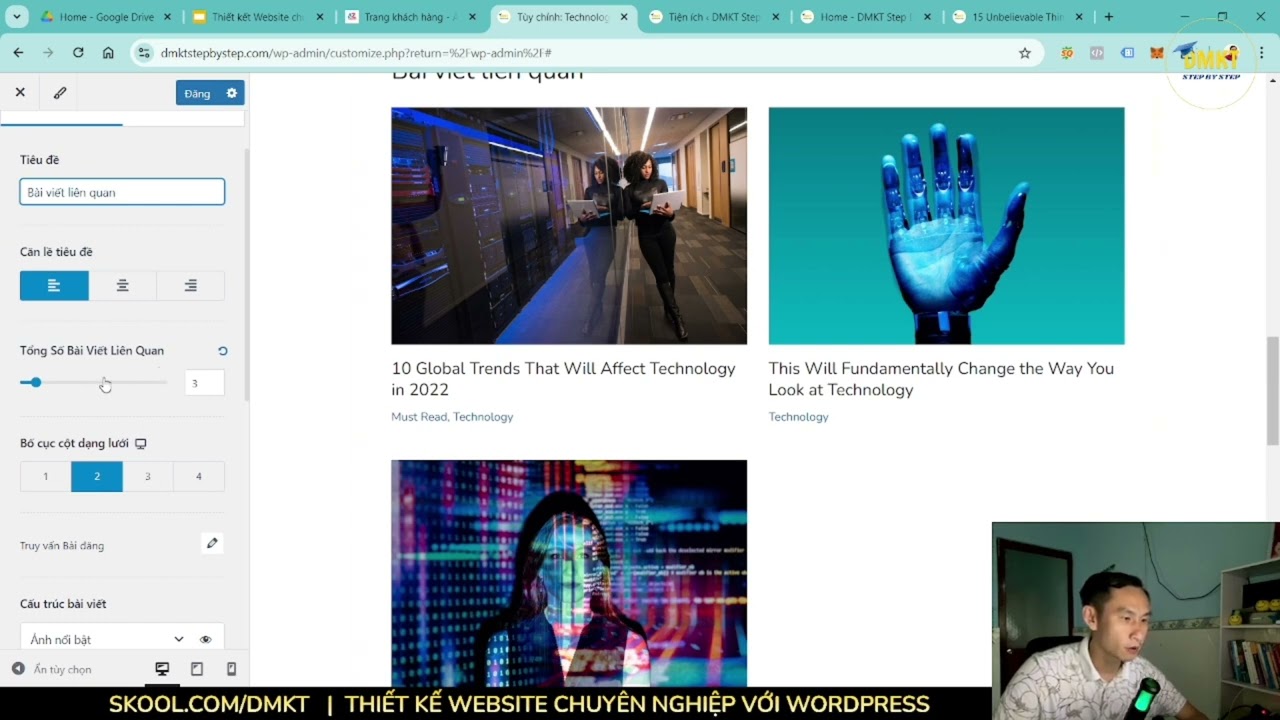This screenshot has height=720, width=1280.
Task: Click device icon beside Bố cục cột dạng lưới
Action: (141, 443)
